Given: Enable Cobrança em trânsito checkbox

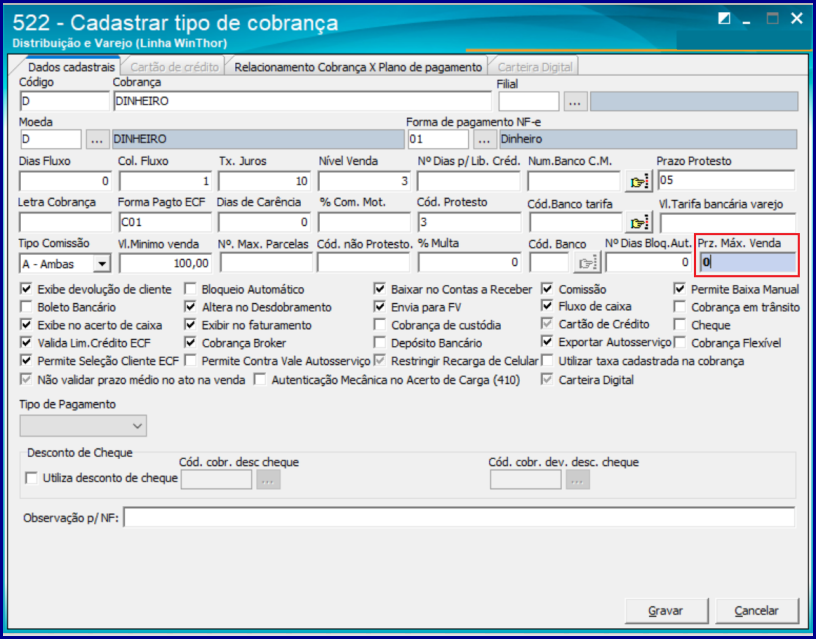Looking at the screenshot, I should pos(679,307).
